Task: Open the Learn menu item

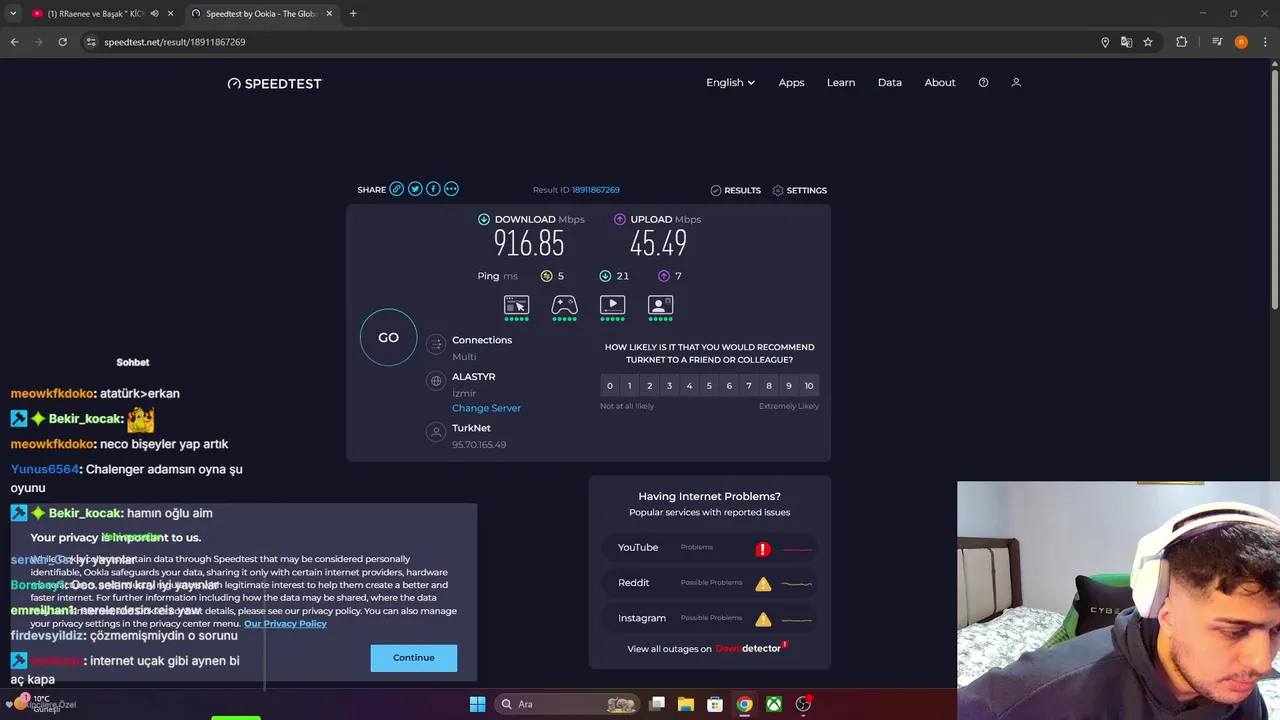Action: click(x=841, y=82)
